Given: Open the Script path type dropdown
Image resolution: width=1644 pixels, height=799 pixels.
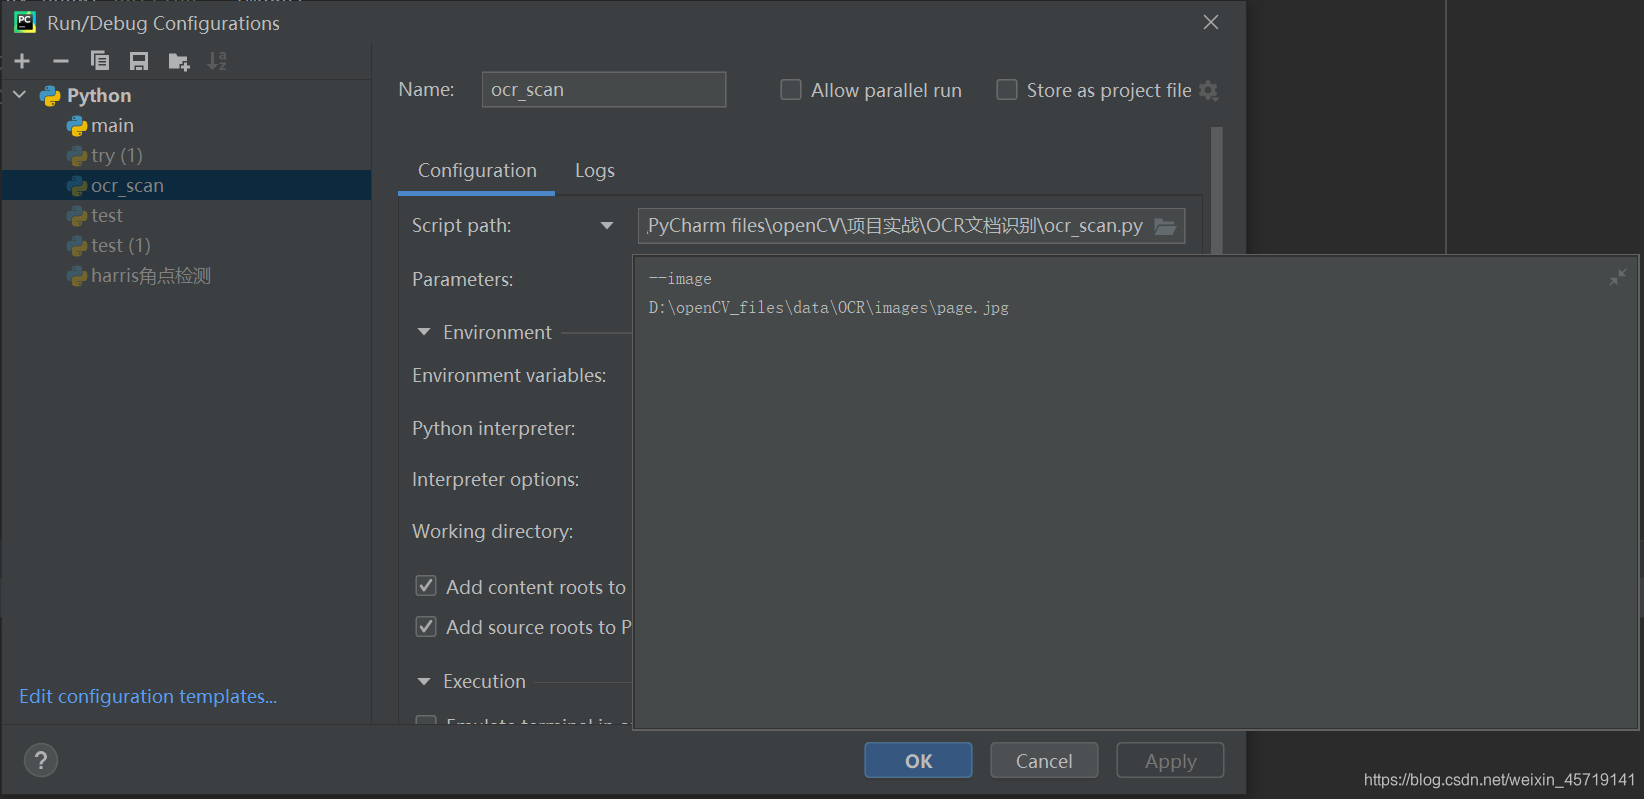Looking at the screenshot, I should [x=607, y=226].
